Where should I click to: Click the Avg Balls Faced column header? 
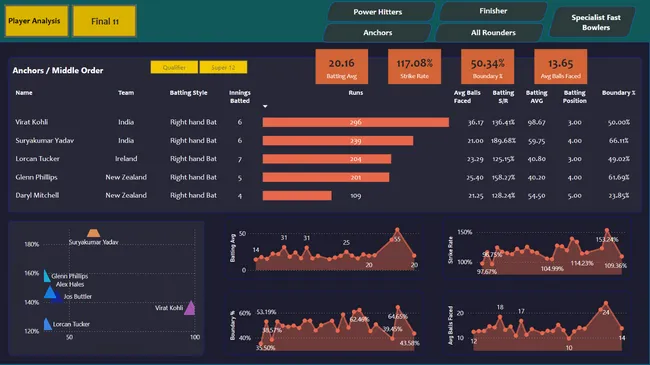point(467,97)
